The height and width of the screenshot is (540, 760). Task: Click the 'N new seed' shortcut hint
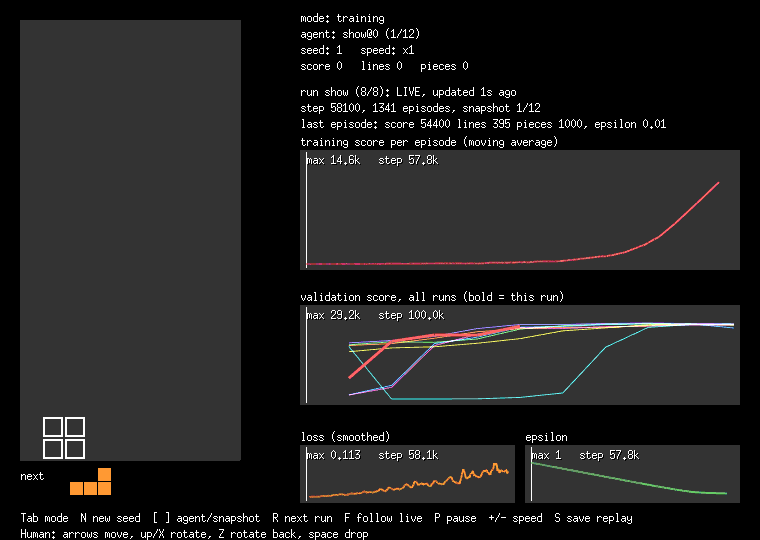tap(111, 518)
